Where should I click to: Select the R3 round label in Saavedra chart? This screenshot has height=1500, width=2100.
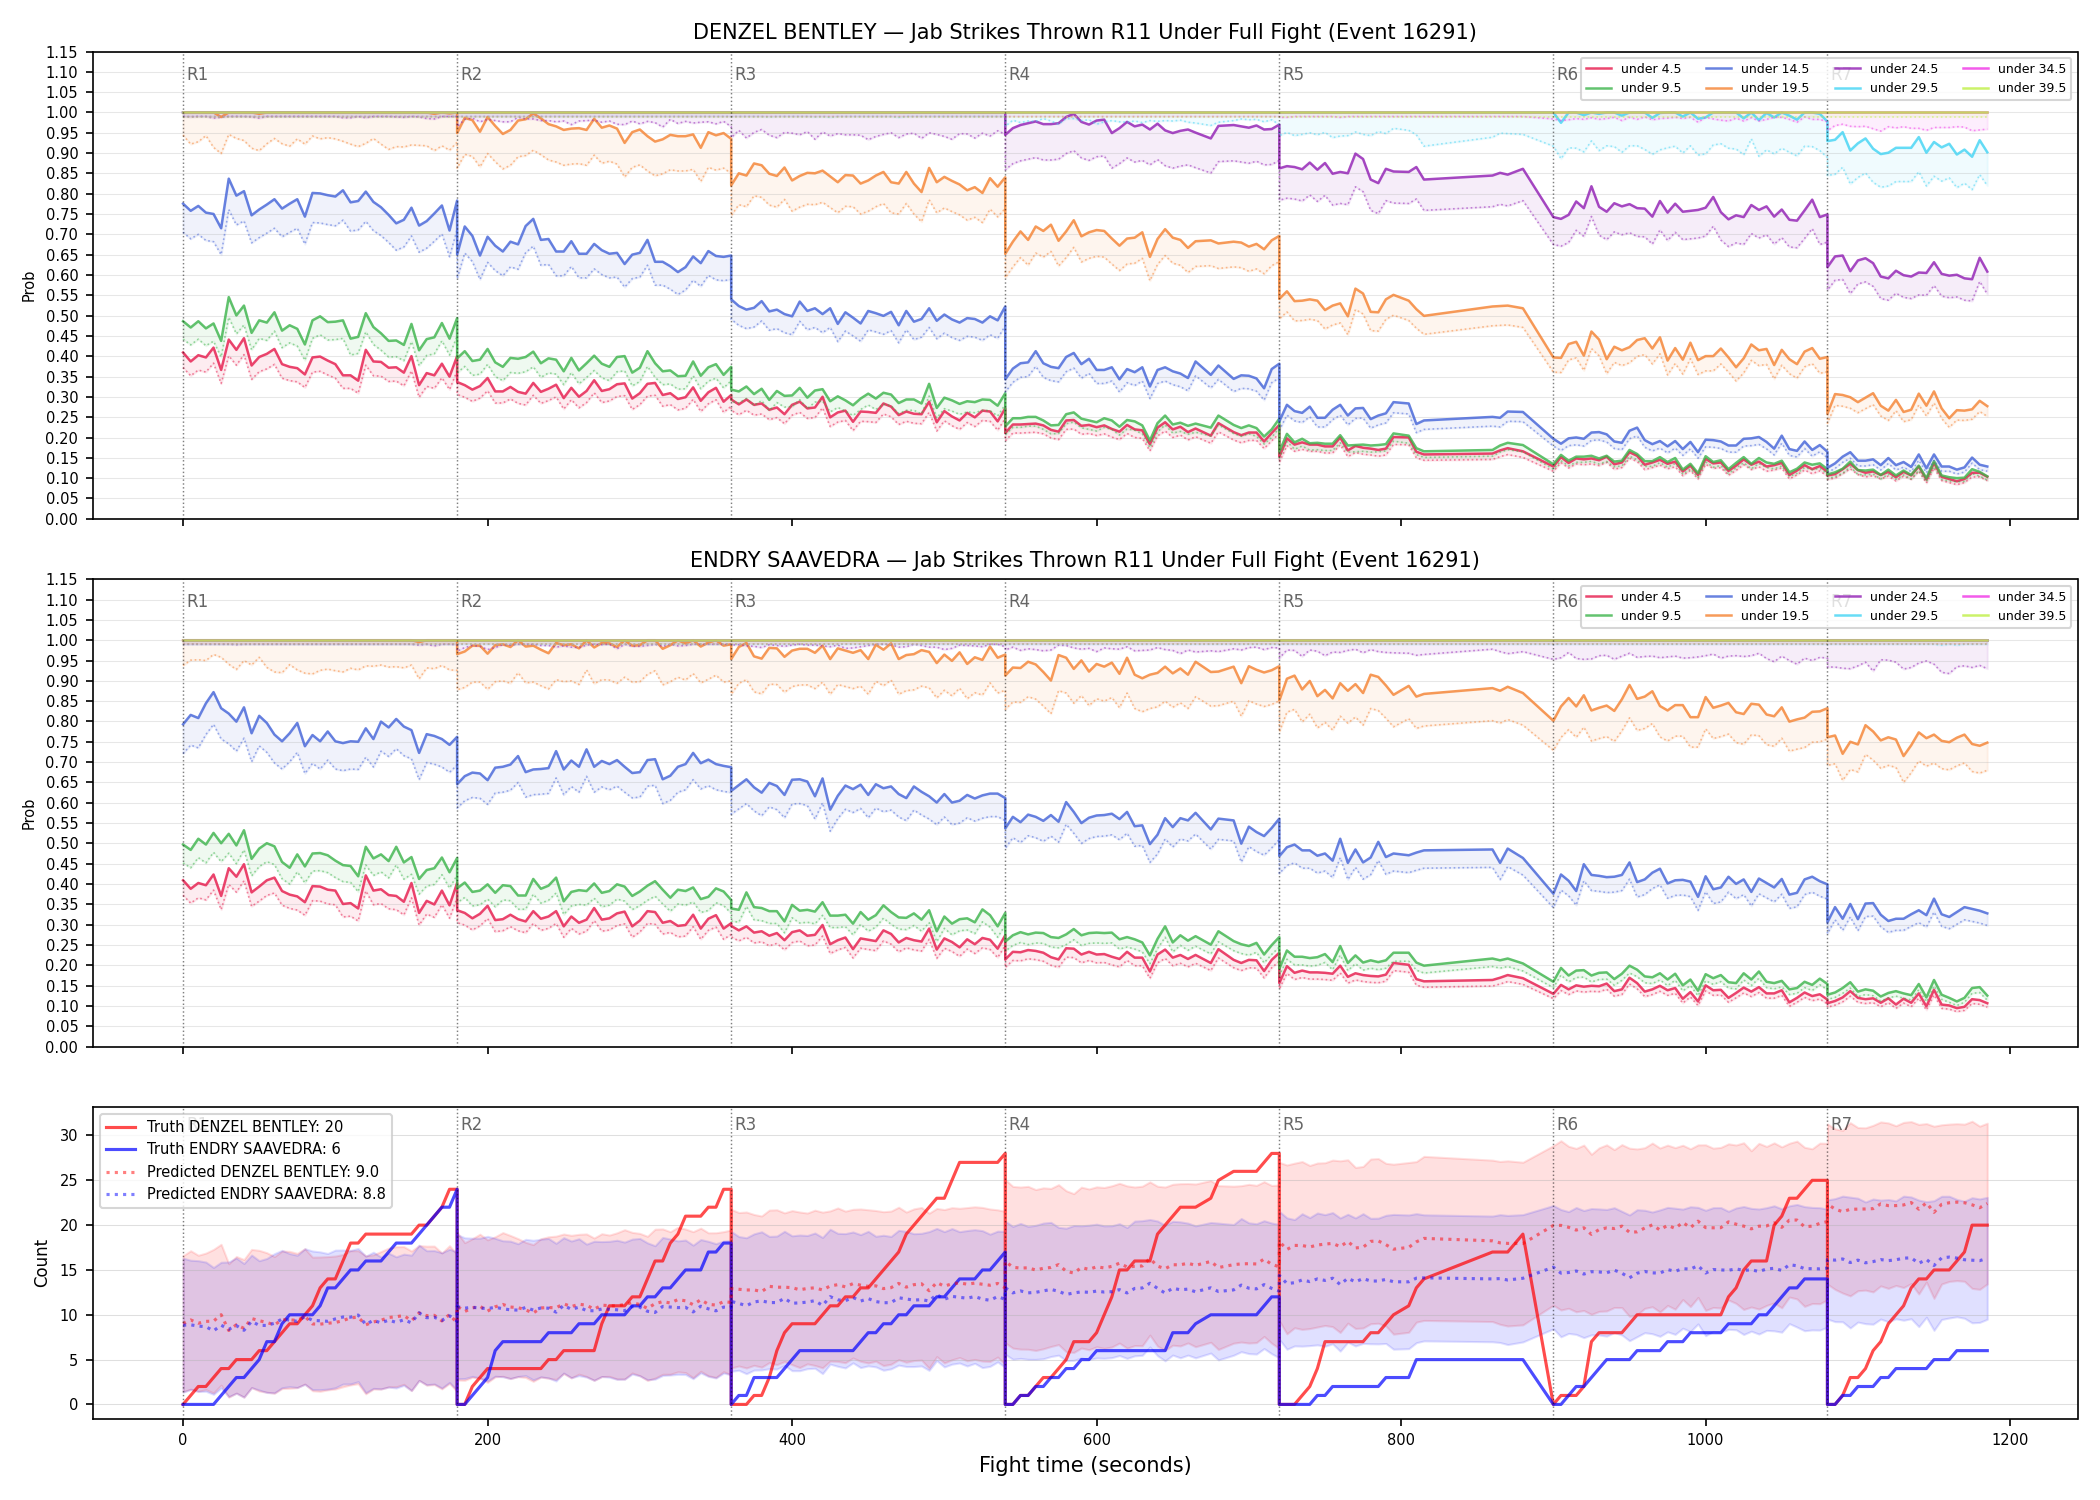coord(745,601)
